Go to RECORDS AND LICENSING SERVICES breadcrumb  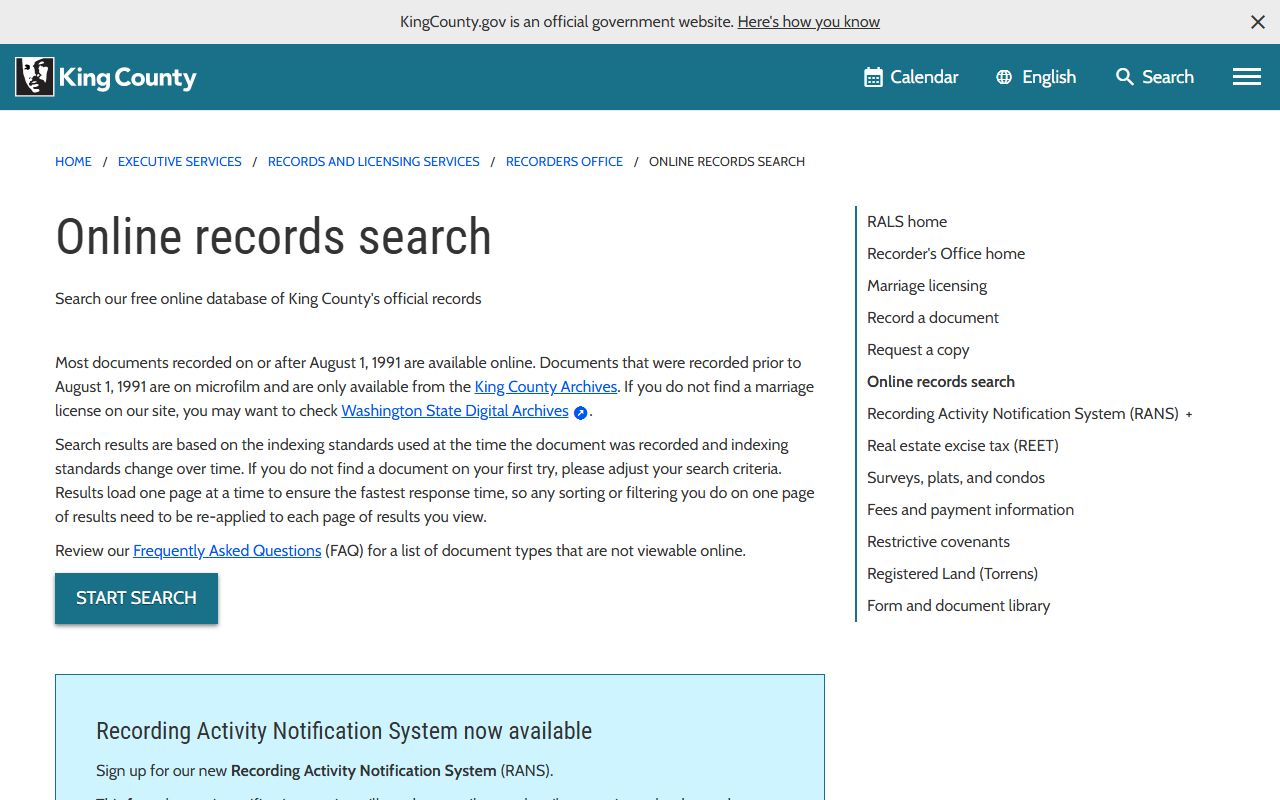[374, 161]
